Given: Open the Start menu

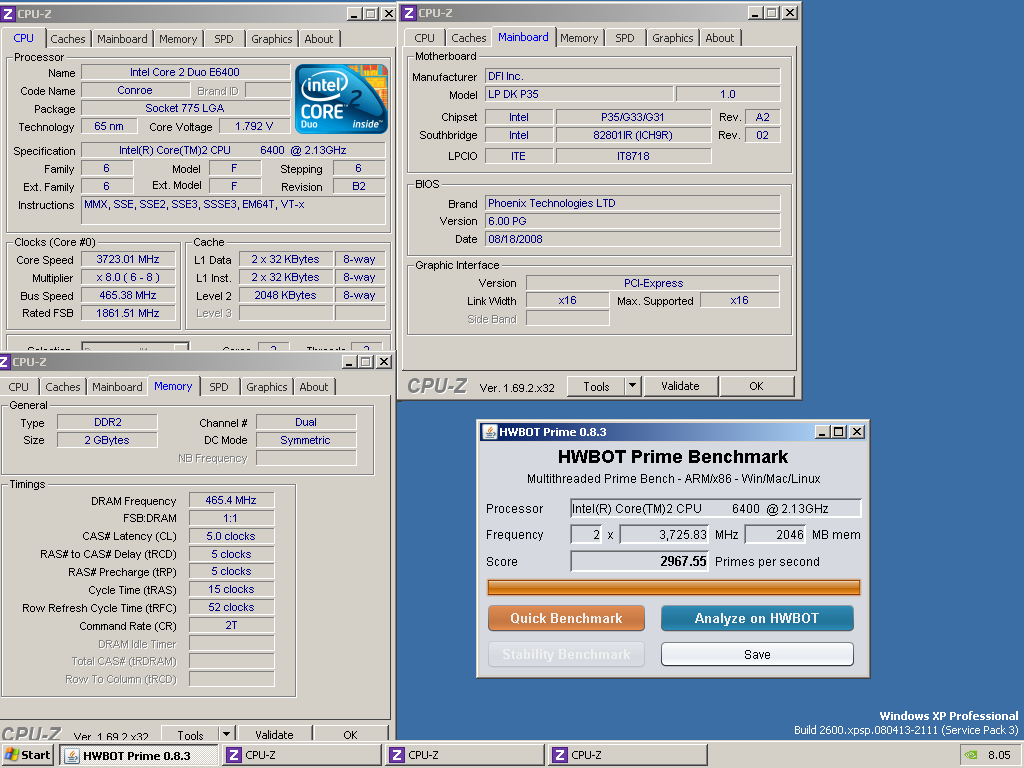Looking at the screenshot, I should pos(28,755).
